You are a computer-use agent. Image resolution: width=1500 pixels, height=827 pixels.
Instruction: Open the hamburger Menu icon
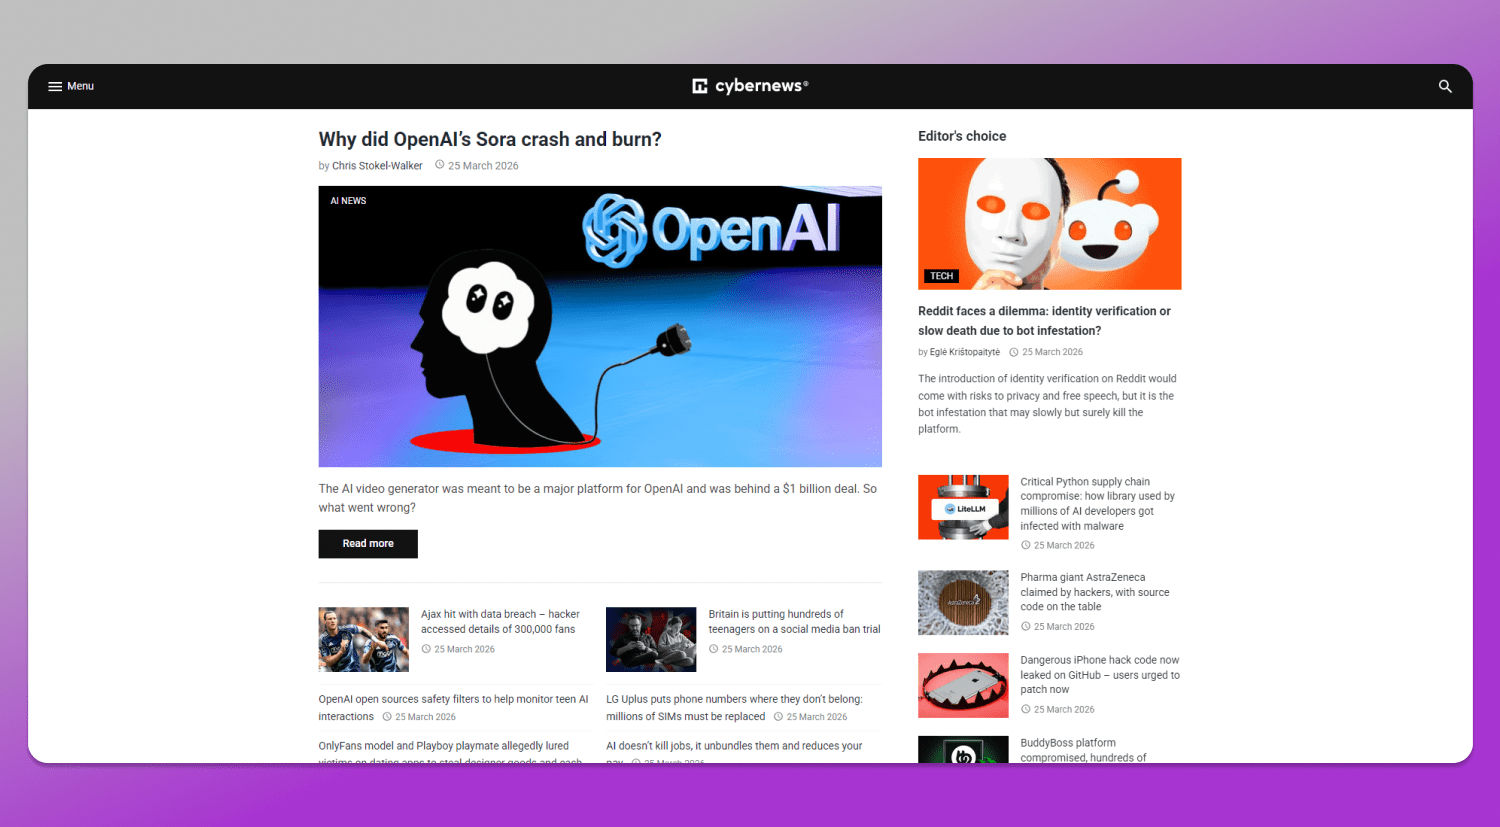pyautogui.click(x=55, y=87)
